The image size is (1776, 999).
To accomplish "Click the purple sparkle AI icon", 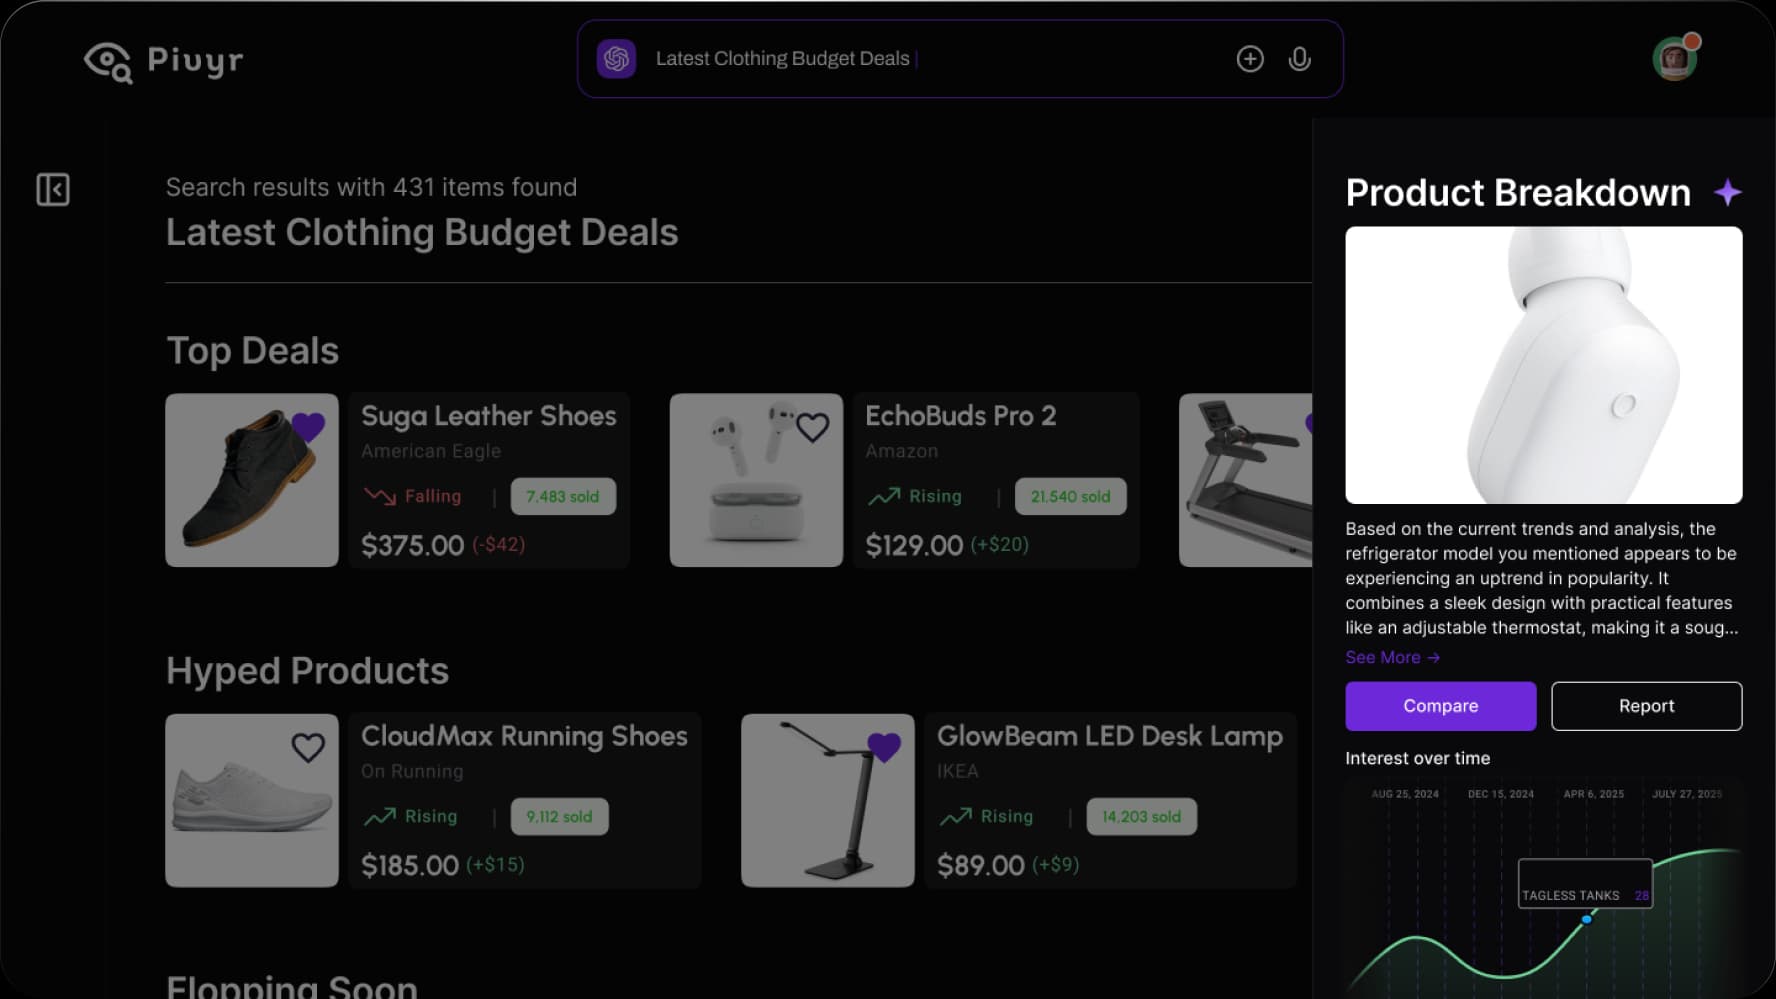I will pyautogui.click(x=1728, y=192).
